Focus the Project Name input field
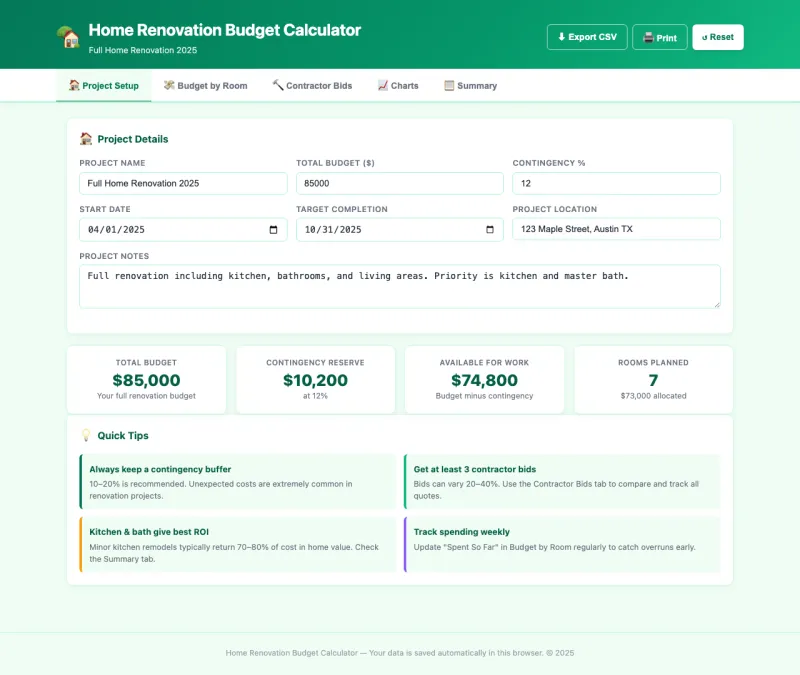Viewport: 800px width, 675px height. (183, 183)
